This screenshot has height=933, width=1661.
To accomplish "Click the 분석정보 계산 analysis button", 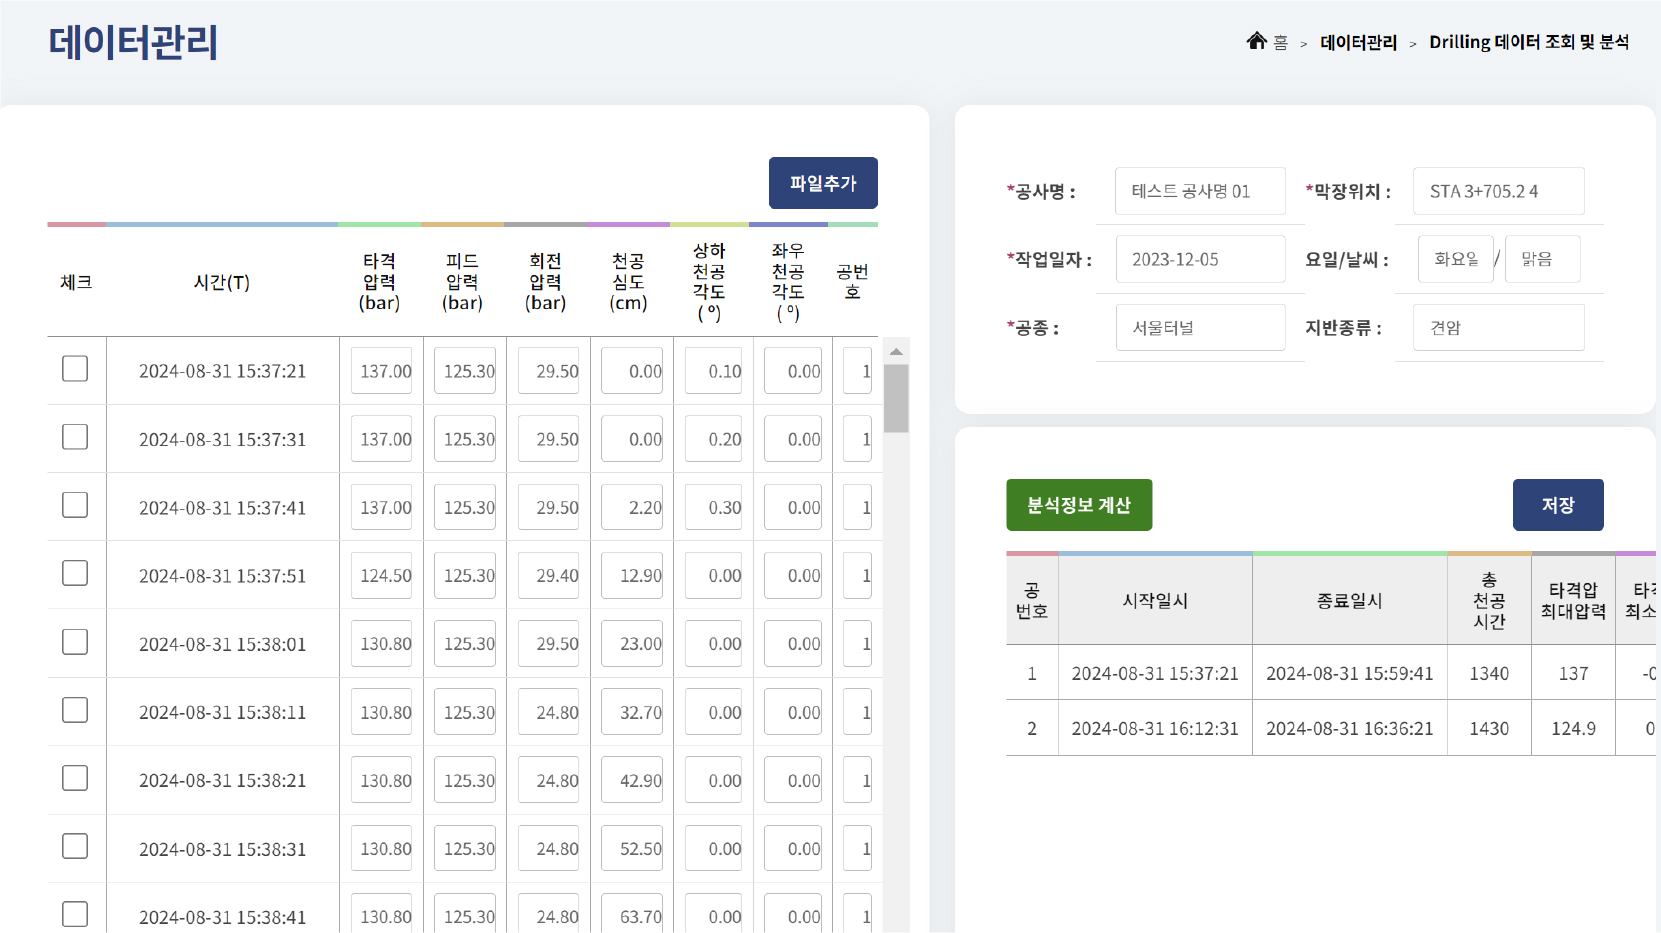I will click(x=1079, y=505).
